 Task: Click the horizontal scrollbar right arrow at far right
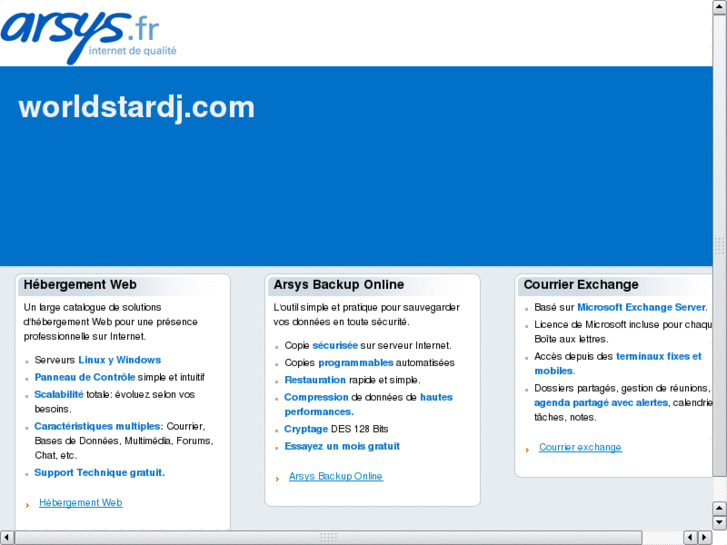click(x=705, y=538)
